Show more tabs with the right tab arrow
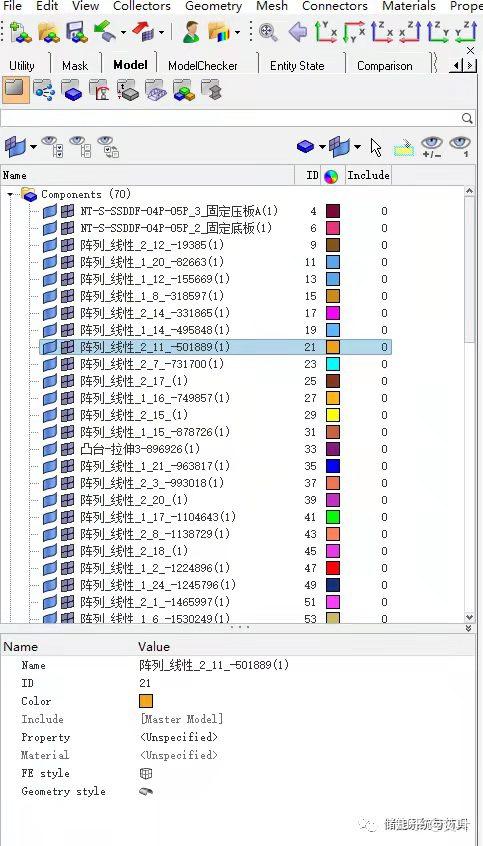Viewport: 483px width, 846px height. 471,66
